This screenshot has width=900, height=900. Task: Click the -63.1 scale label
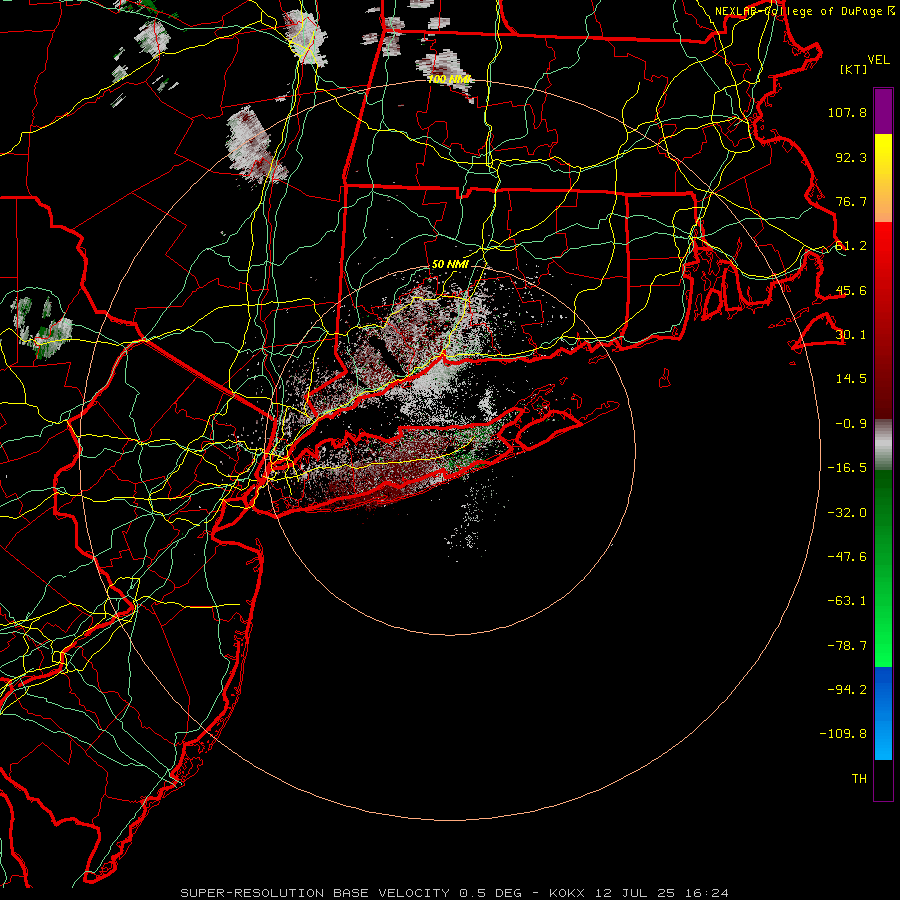coord(847,601)
